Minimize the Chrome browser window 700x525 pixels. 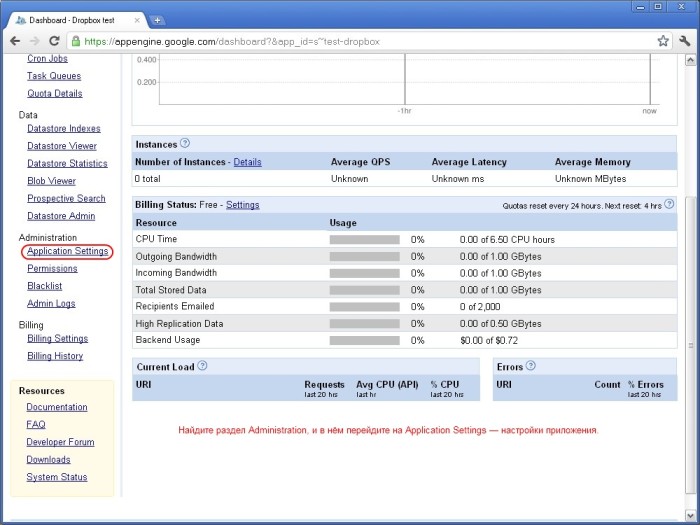(x=641, y=7)
